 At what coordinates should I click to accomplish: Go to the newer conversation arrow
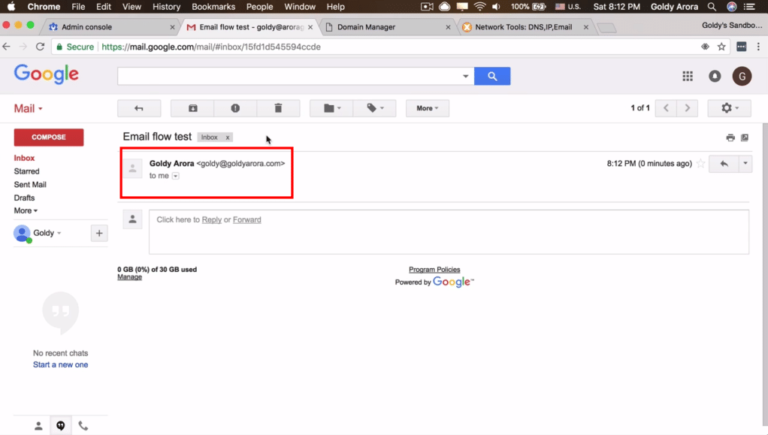pyautogui.click(x=666, y=108)
